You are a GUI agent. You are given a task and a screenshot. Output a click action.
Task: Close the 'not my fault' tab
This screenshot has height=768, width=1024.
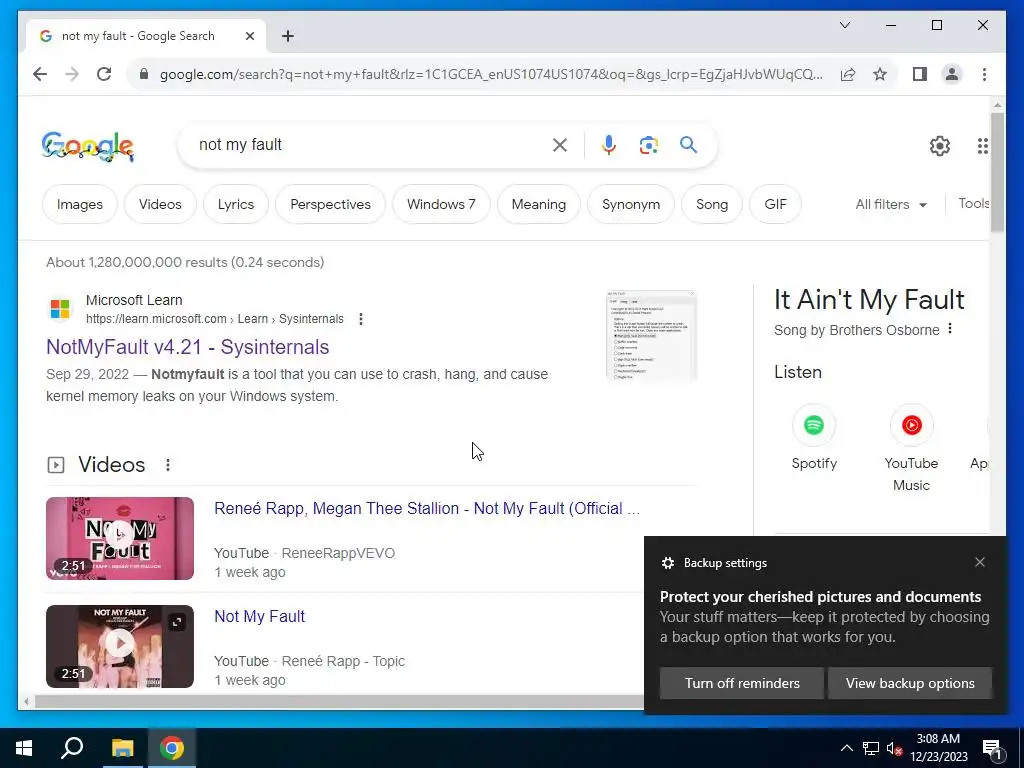coord(249,36)
